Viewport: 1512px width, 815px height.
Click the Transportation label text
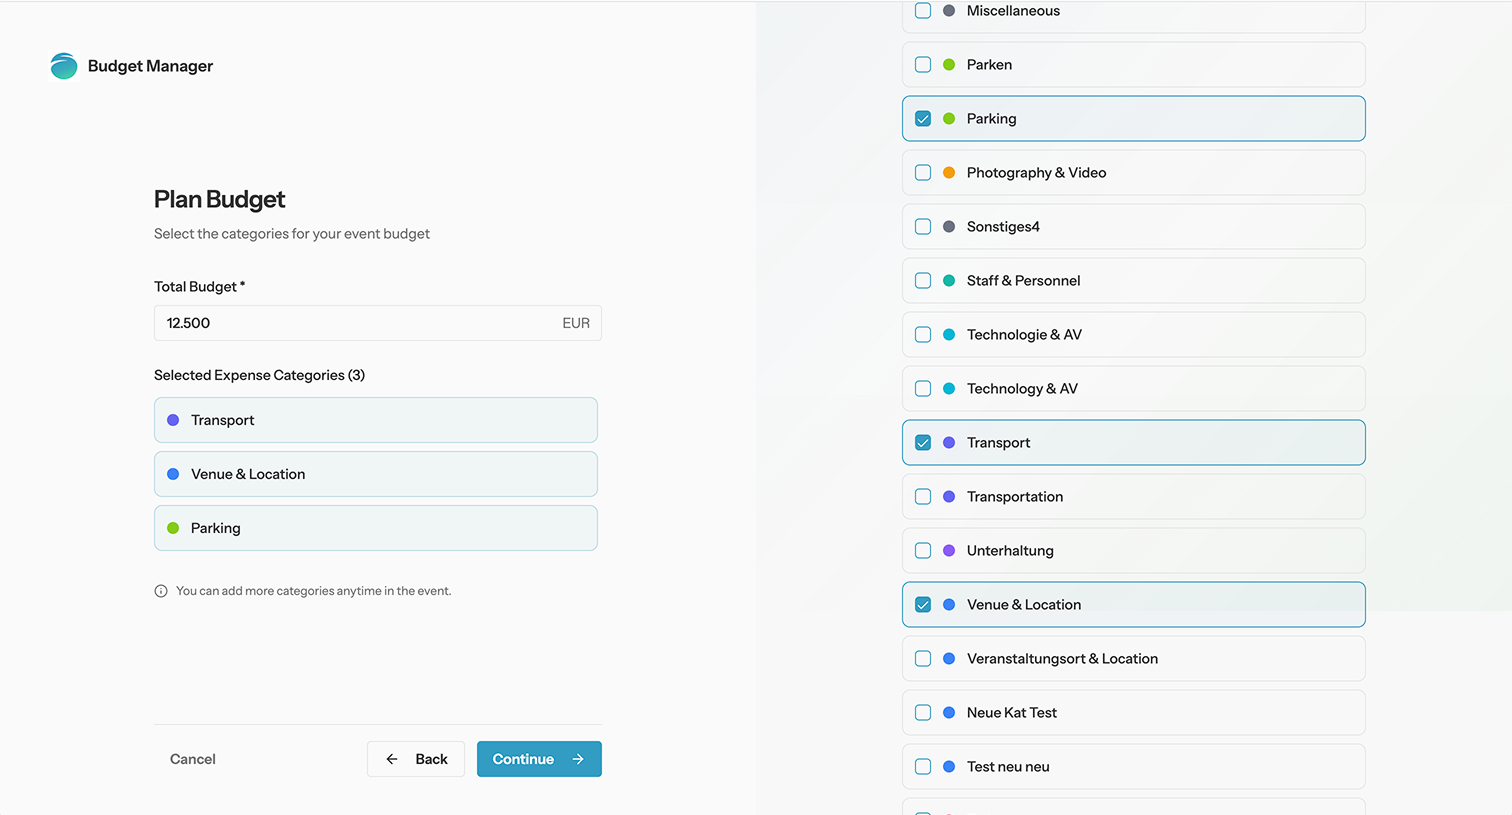(1015, 497)
